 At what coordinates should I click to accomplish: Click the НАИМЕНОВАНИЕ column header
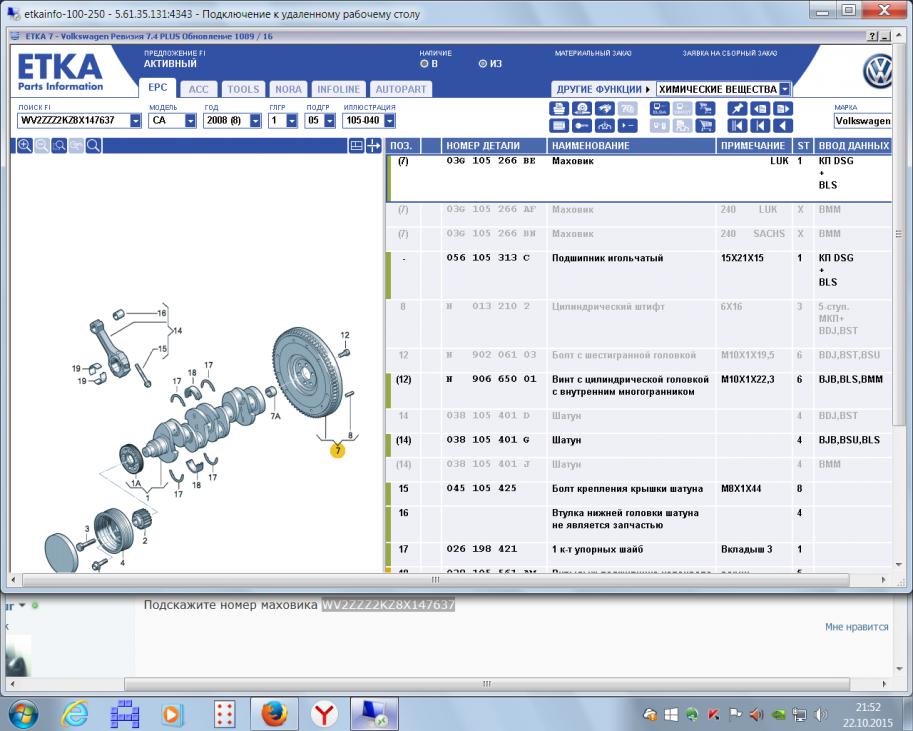(631, 146)
